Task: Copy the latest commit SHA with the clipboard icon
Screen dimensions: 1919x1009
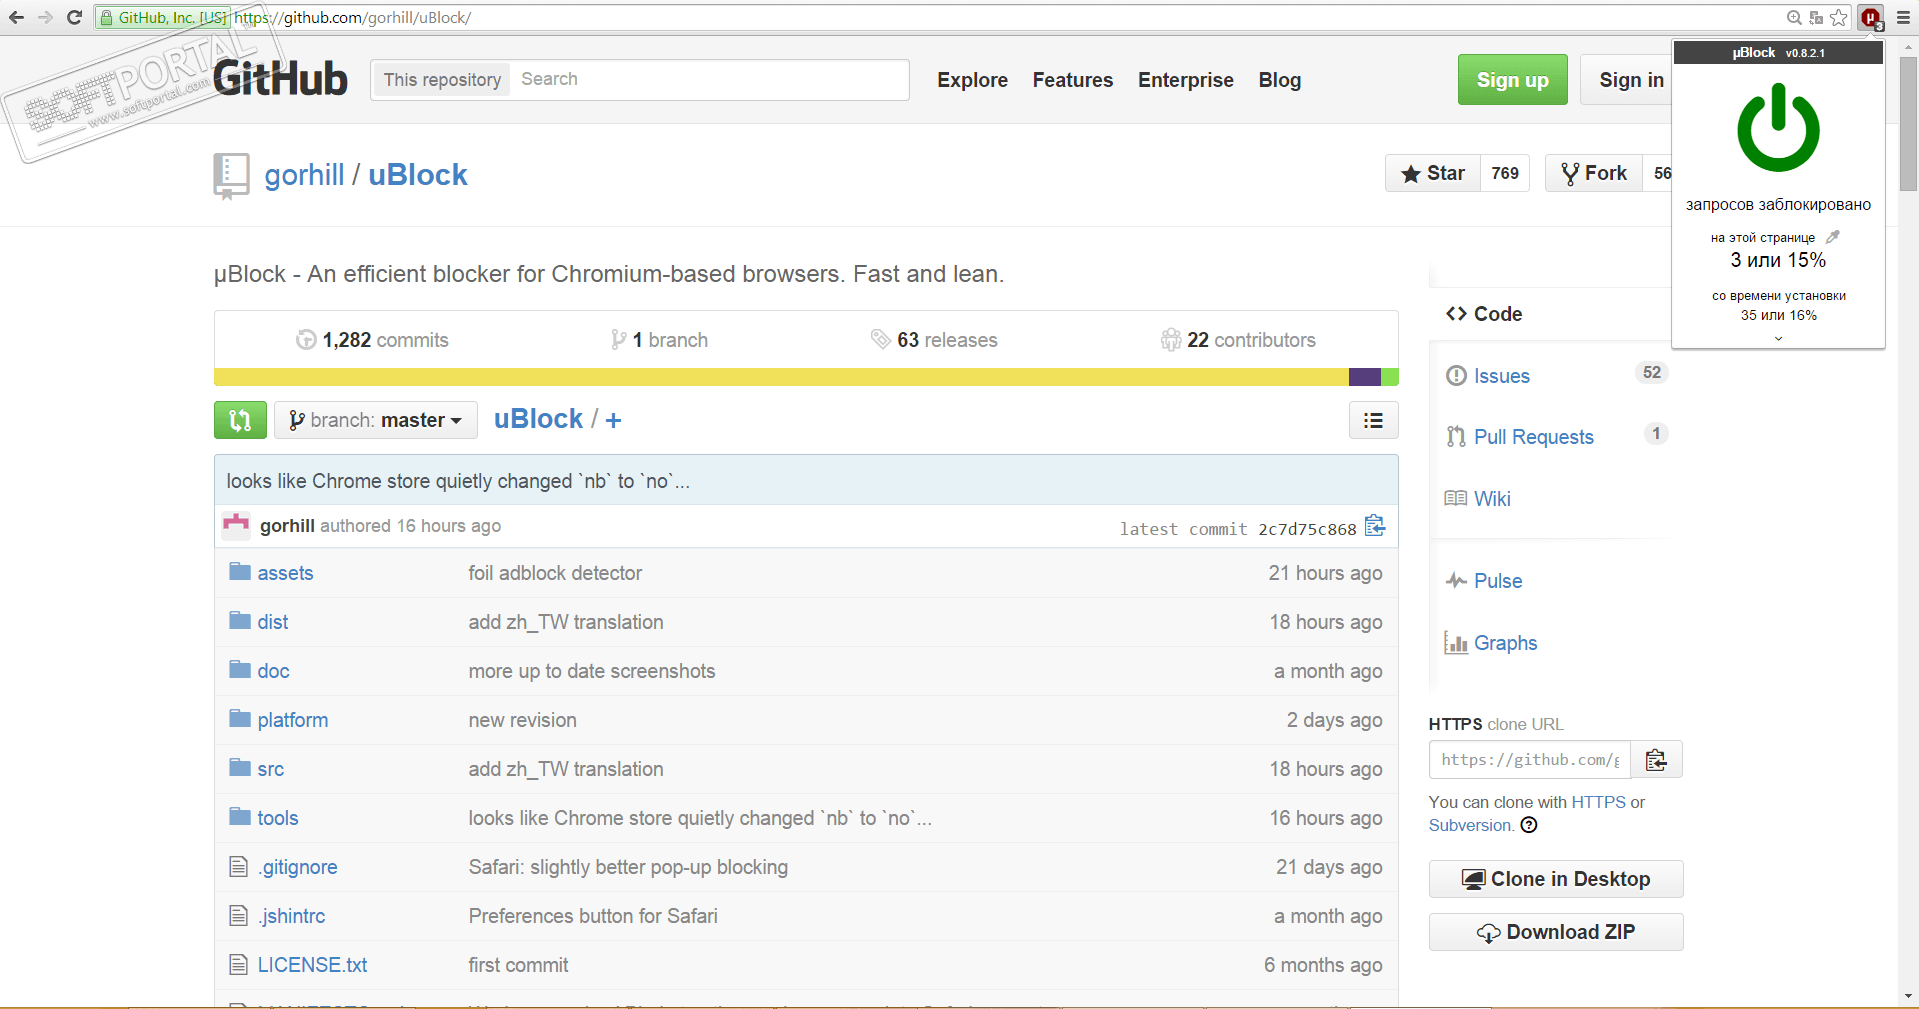Action: coord(1375,525)
